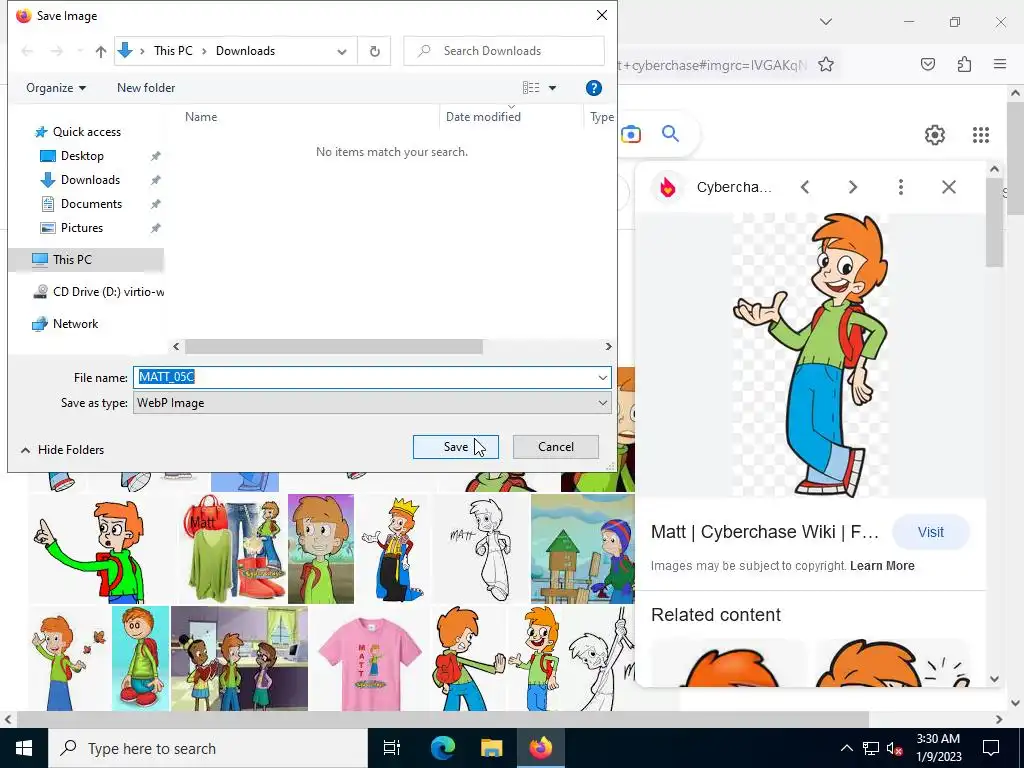The height and width of the screenshot is (768, 1024).
Task: Click the back arrow in Save Image dialog
Action: pos(27,51)
